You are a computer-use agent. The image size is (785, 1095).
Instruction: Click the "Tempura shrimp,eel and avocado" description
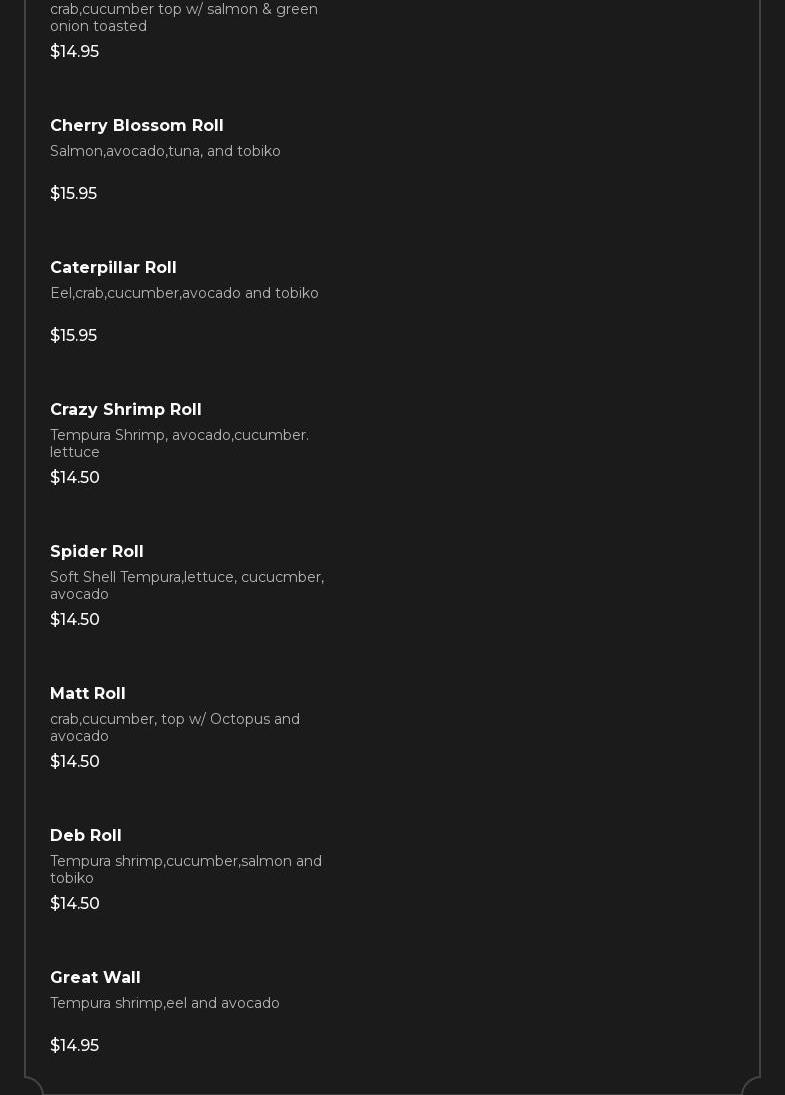(165, 1004)
